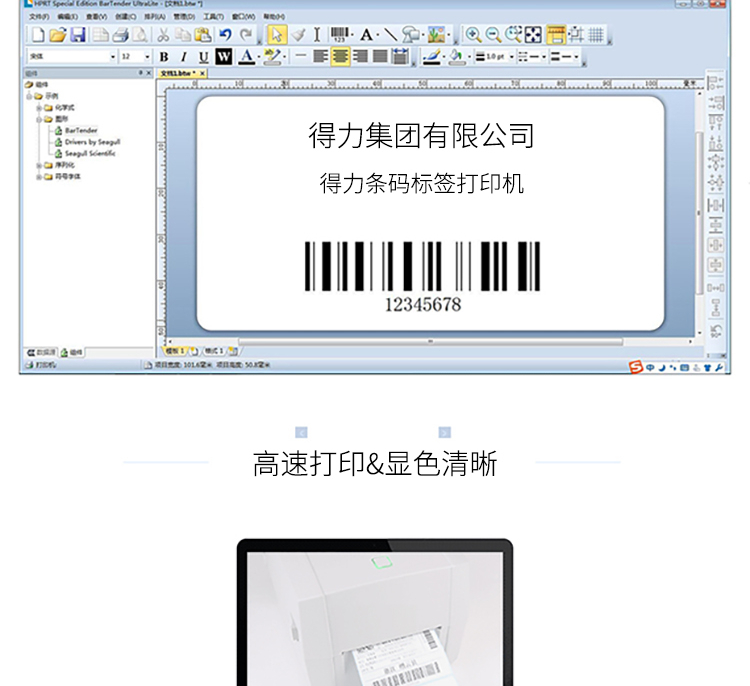Click the right carousel arrow below window
The image size is (750, 686).
coord(444,432)
